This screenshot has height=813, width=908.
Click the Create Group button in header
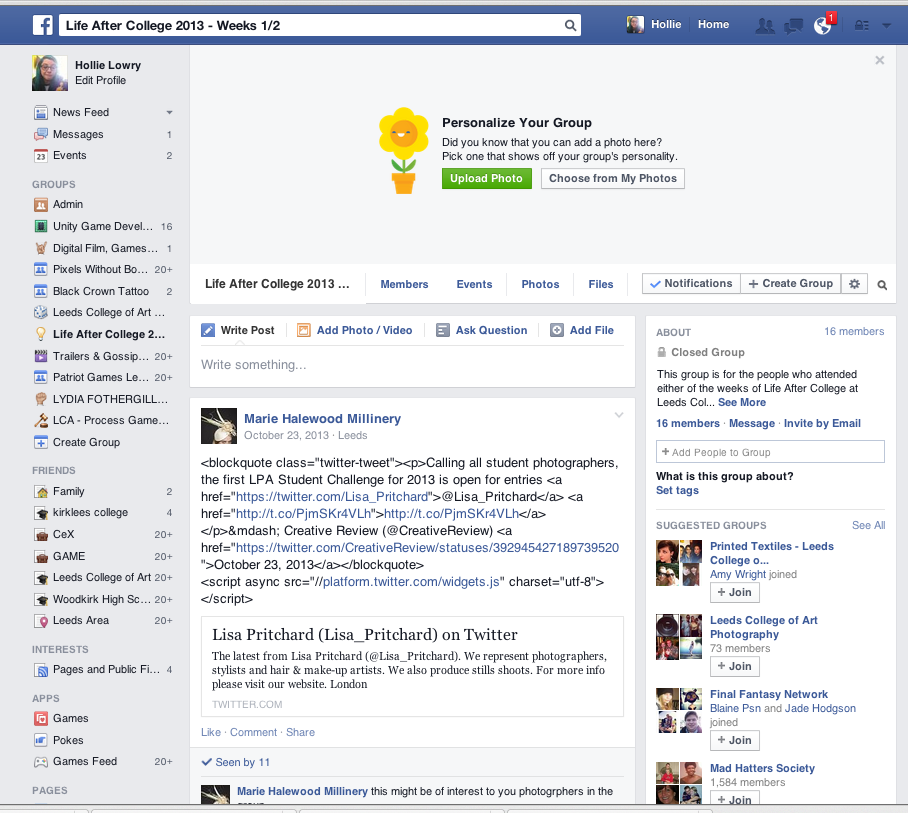pyautogui.click(x=790, y=284)
